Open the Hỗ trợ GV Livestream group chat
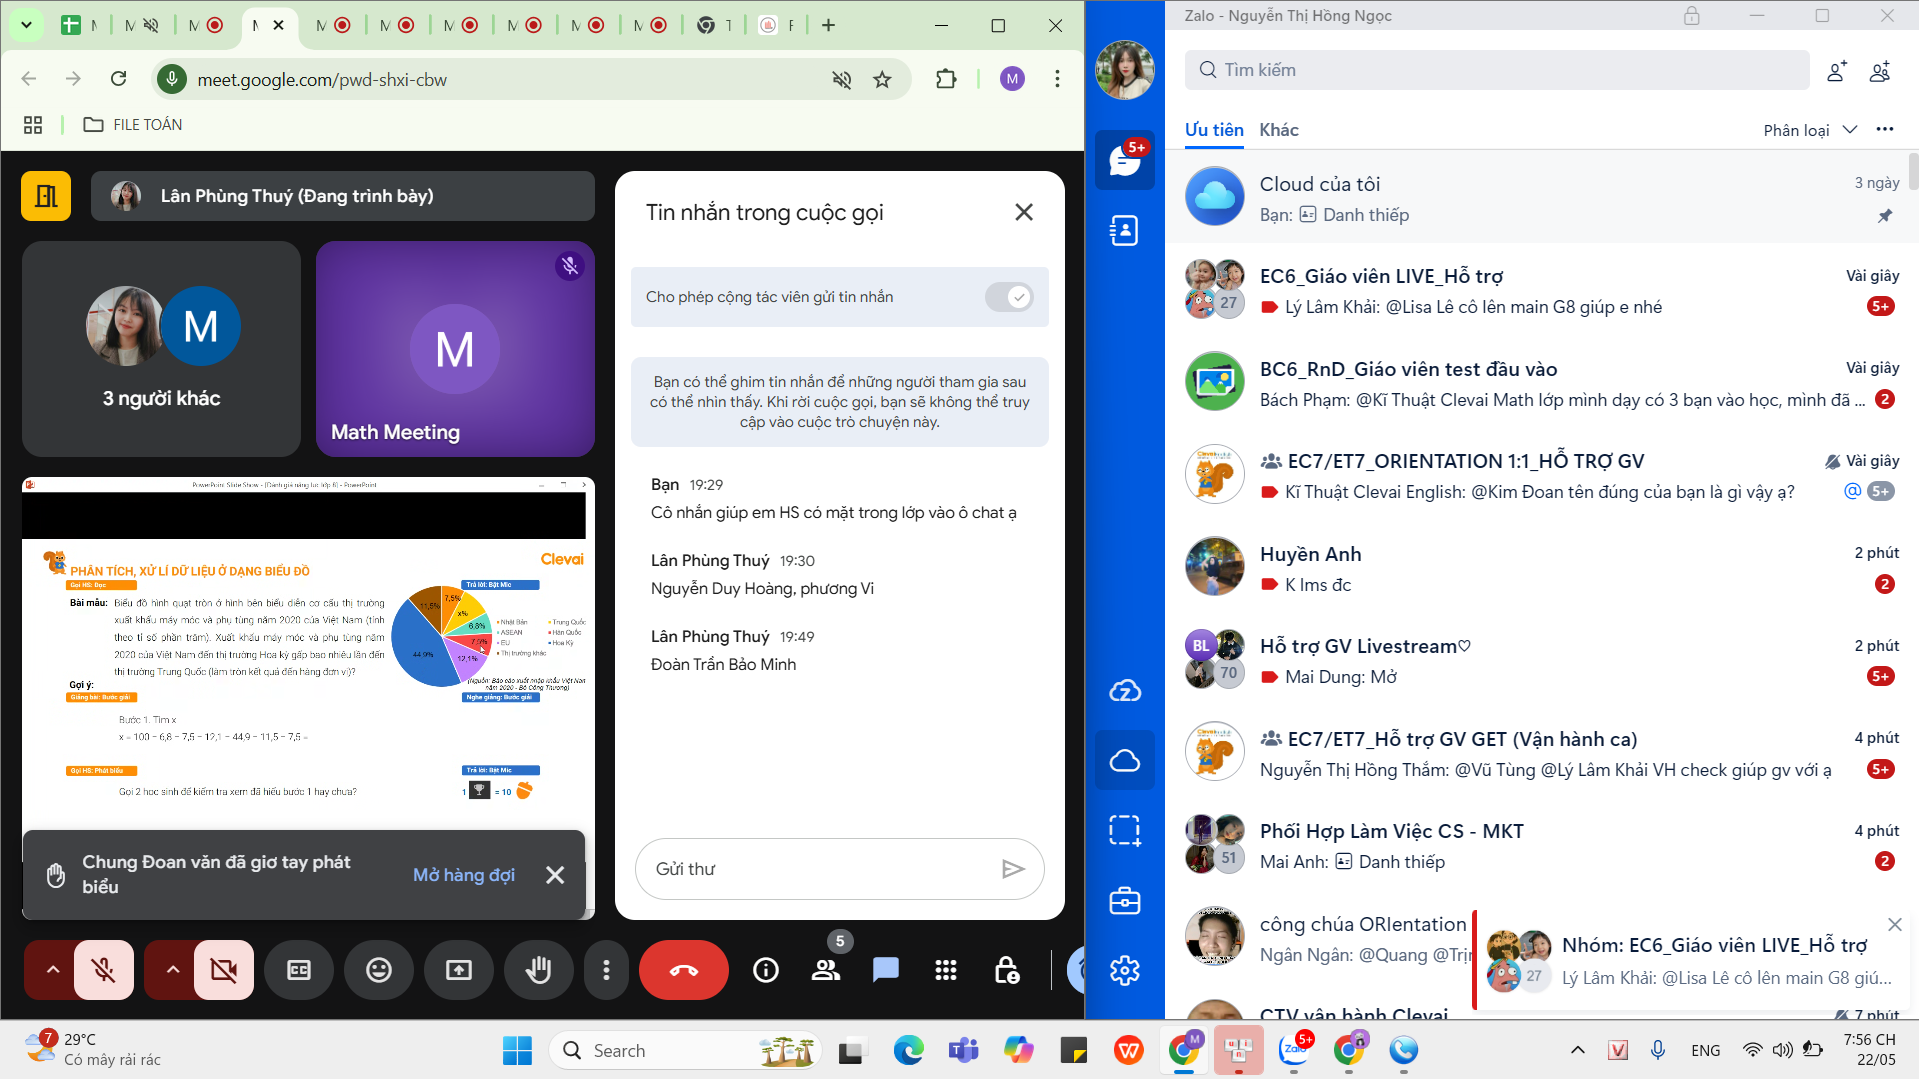Screen dimensions: 1919x1079 (1541, 660)
